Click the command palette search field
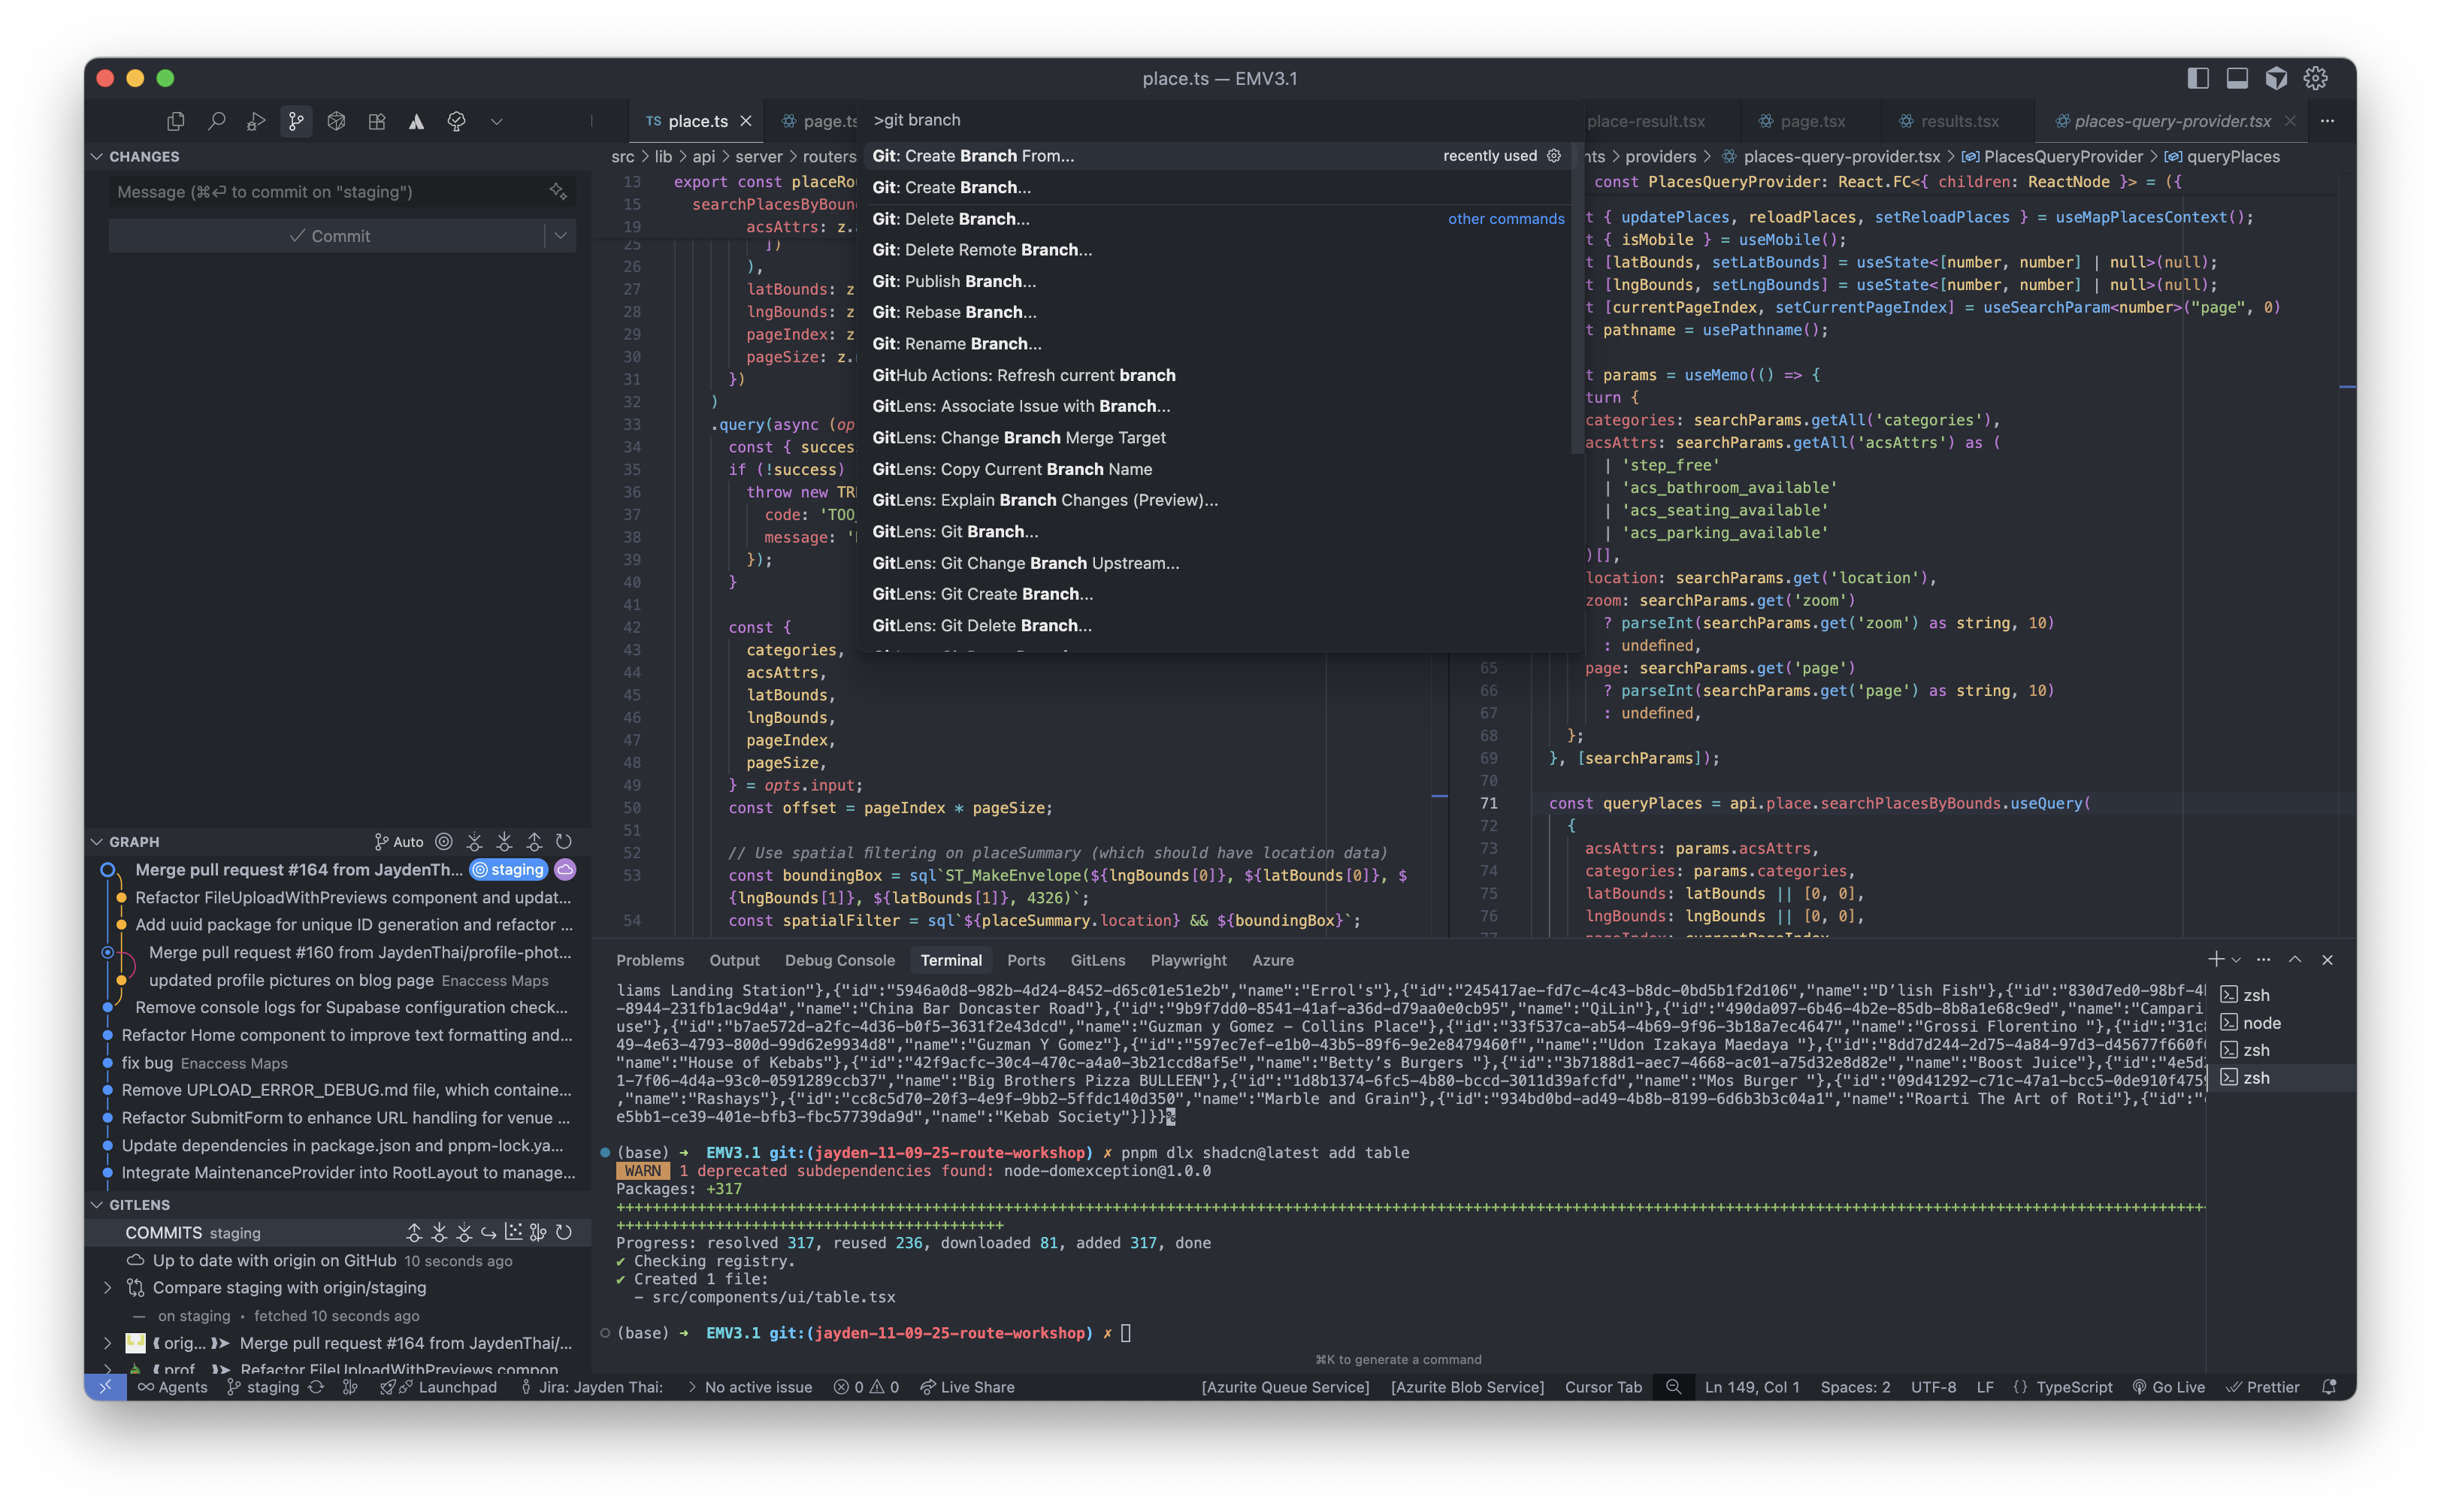Viewport: 2441px width, 1512px height. [1216, 120]
